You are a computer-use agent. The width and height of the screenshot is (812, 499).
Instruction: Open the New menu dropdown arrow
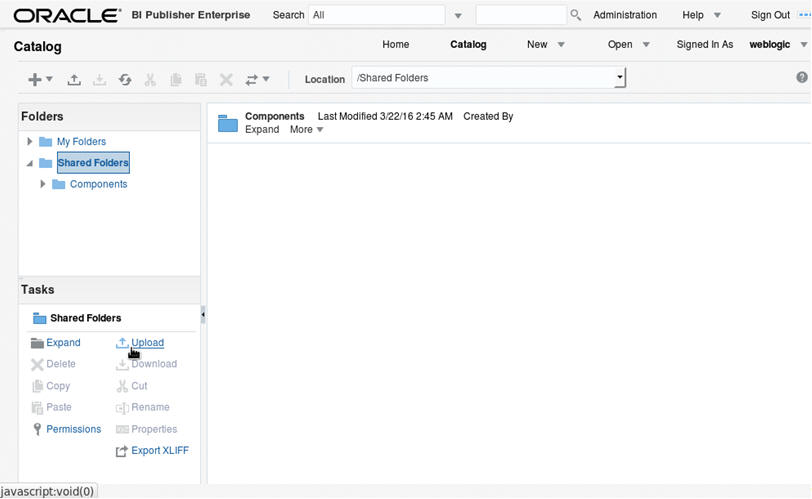(561, 45)
